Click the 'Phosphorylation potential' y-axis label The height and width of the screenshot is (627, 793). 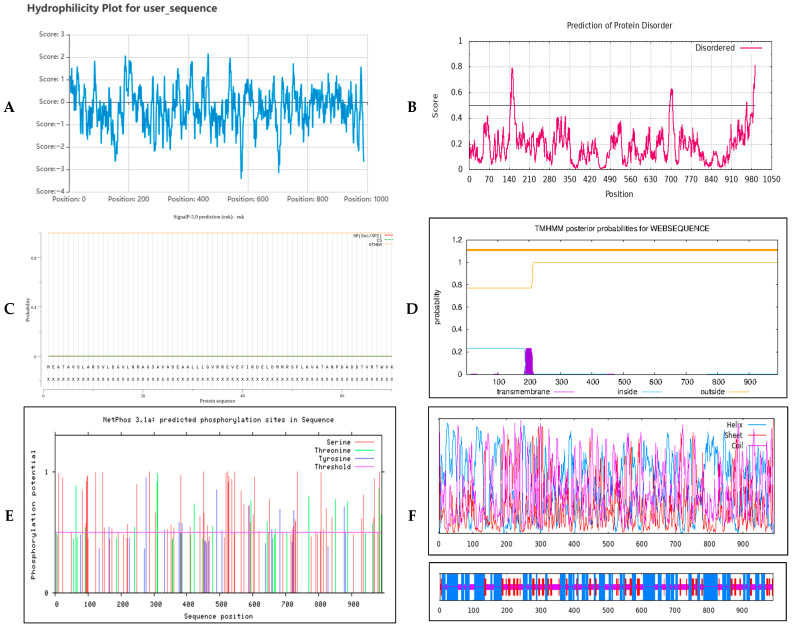[x=33, y=514]
